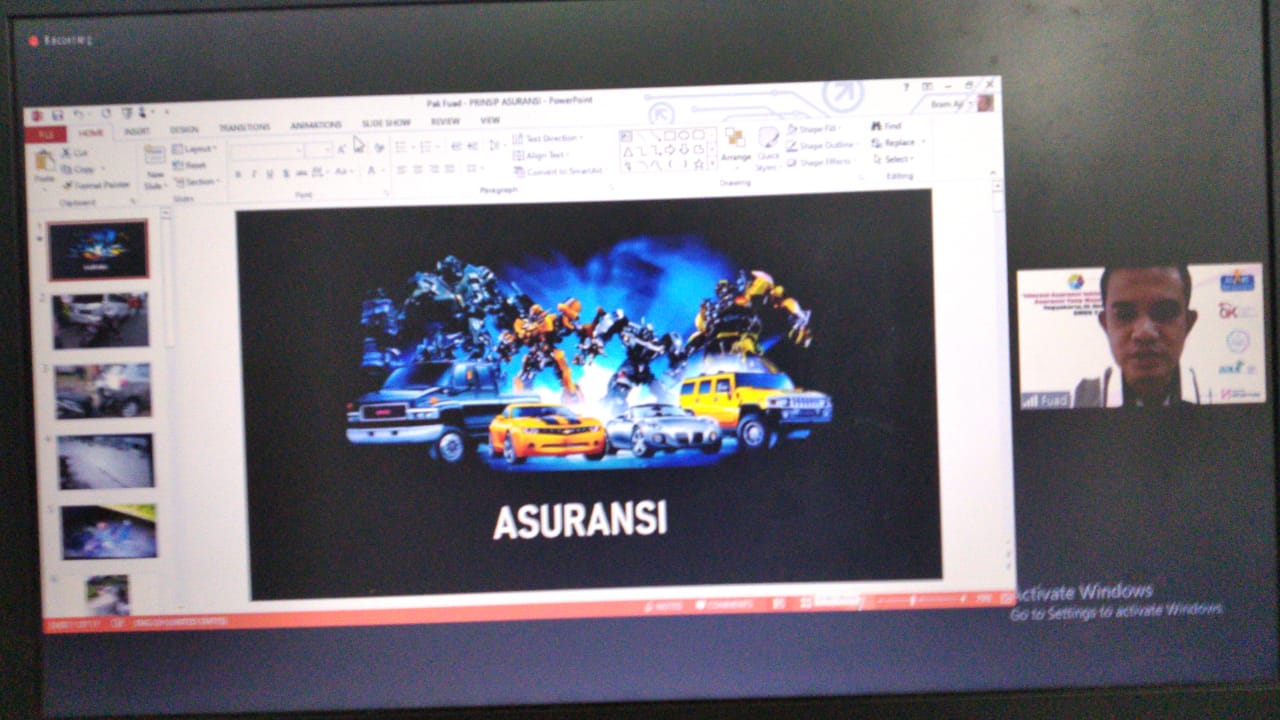This screenshot has height=720, width=1280.
Task: Open the Text Direction menu
Action: 548,138
